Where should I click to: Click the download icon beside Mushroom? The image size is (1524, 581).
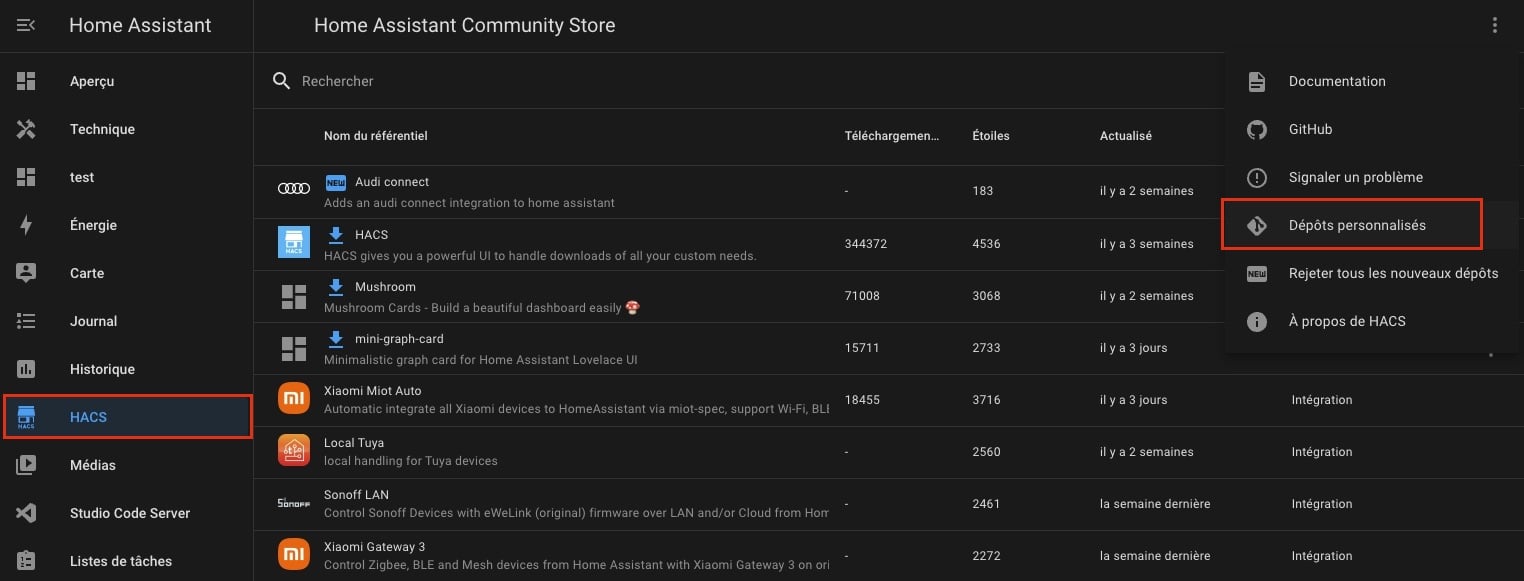pos(335,287)
